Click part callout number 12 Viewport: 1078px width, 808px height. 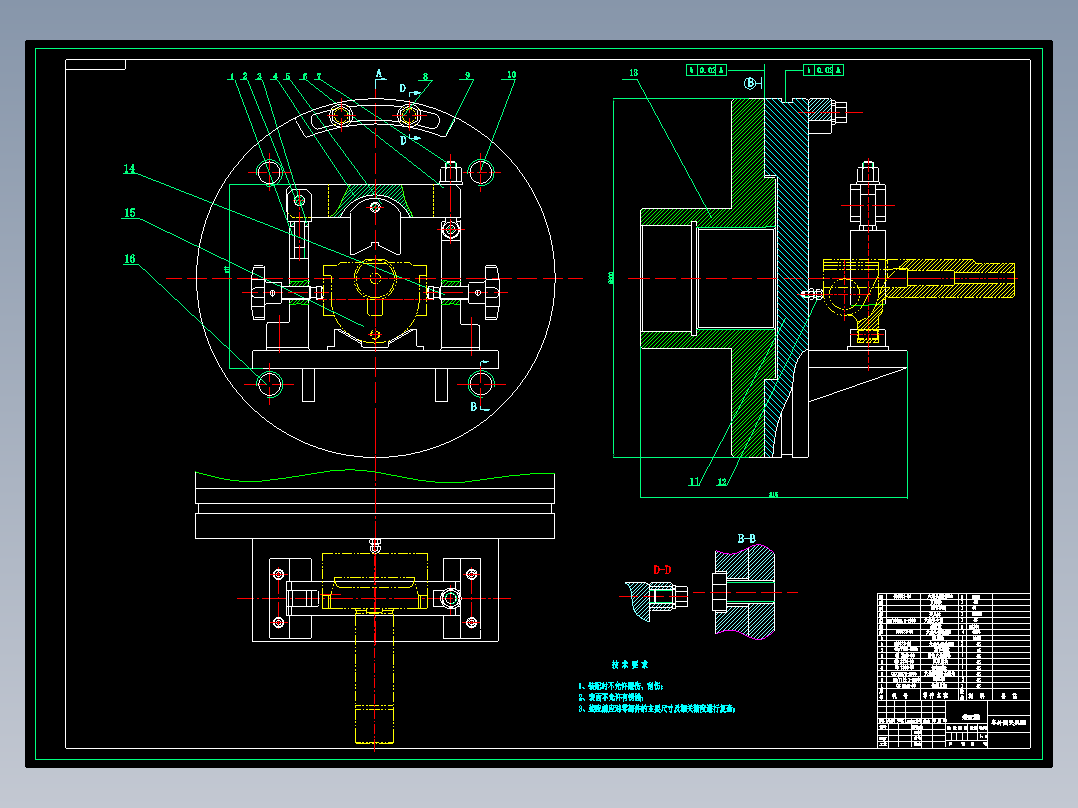(721, 481)
